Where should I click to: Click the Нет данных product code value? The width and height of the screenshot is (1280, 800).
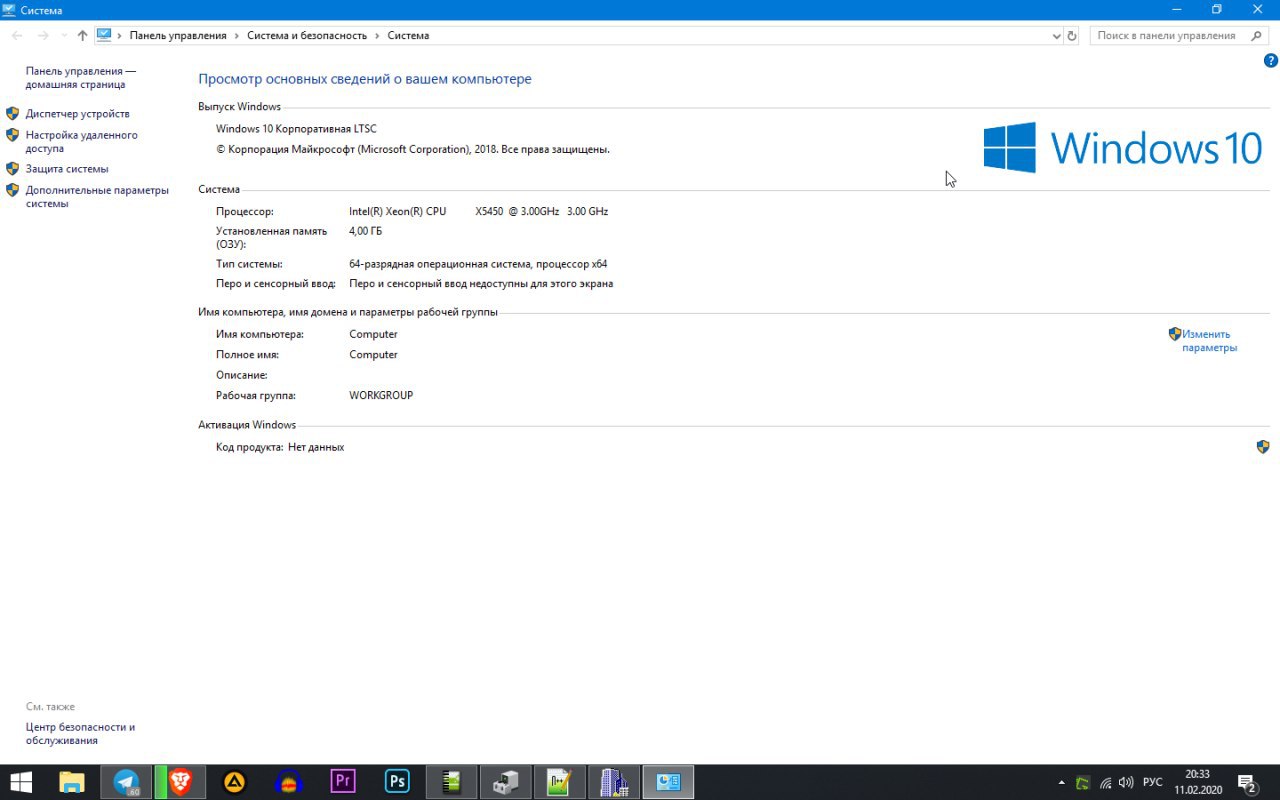pyautogui.click(x=316, y=447)
